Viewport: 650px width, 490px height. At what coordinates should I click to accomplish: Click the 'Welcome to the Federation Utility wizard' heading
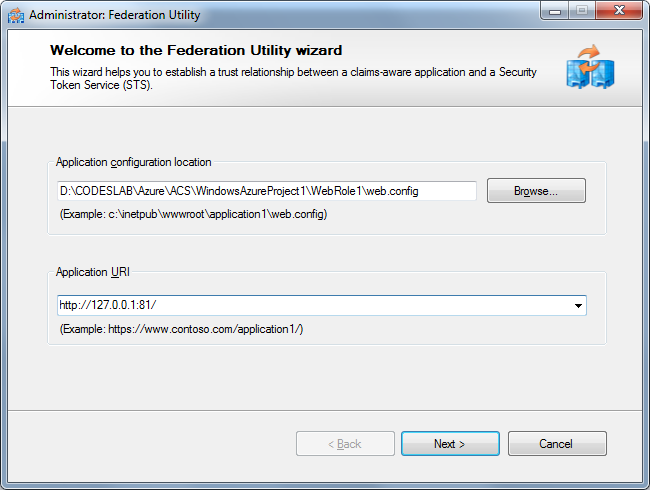tap(196, 50)
